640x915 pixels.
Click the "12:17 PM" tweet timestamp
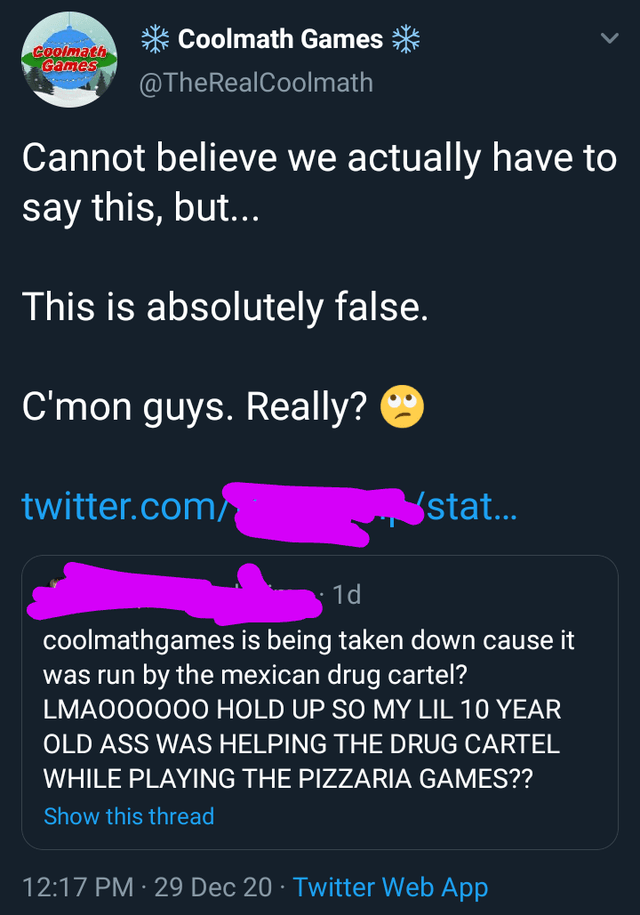click(x=76, y=886)
